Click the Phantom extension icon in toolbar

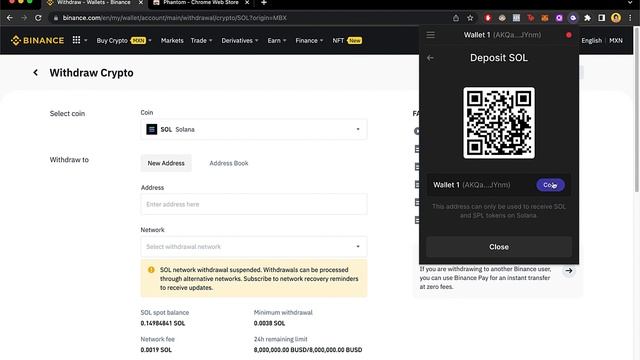(573, 18)
